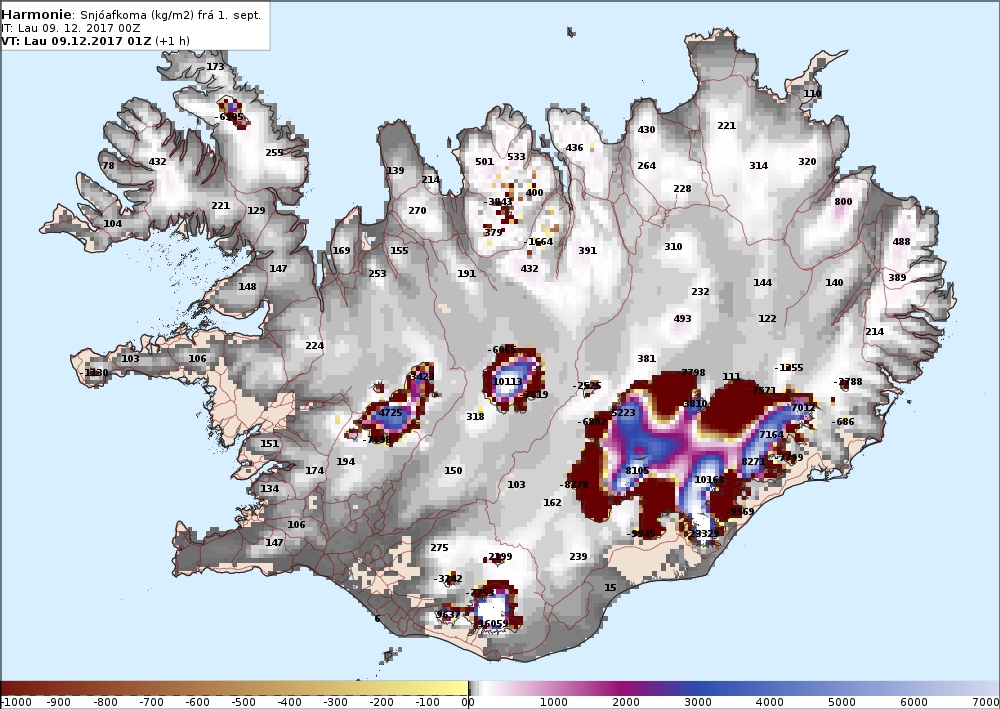Click the snow value 173 on the map
Viewport: 1000px width, 709px height.
(216, 66)
